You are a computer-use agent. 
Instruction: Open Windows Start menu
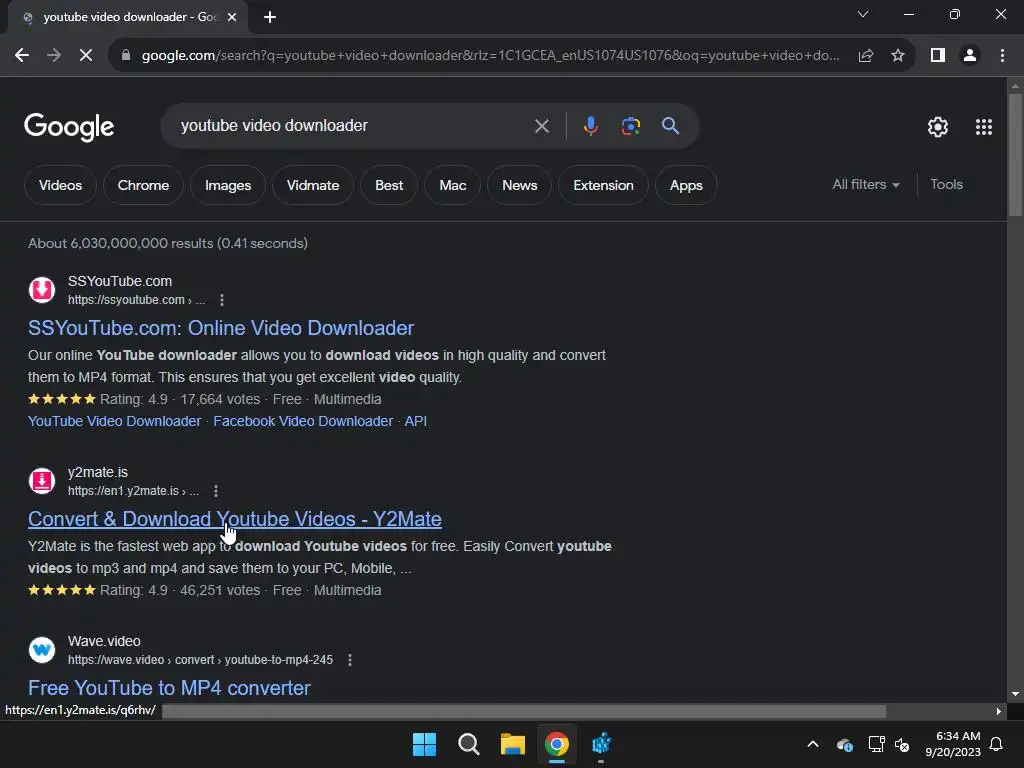tap(424, 744)
